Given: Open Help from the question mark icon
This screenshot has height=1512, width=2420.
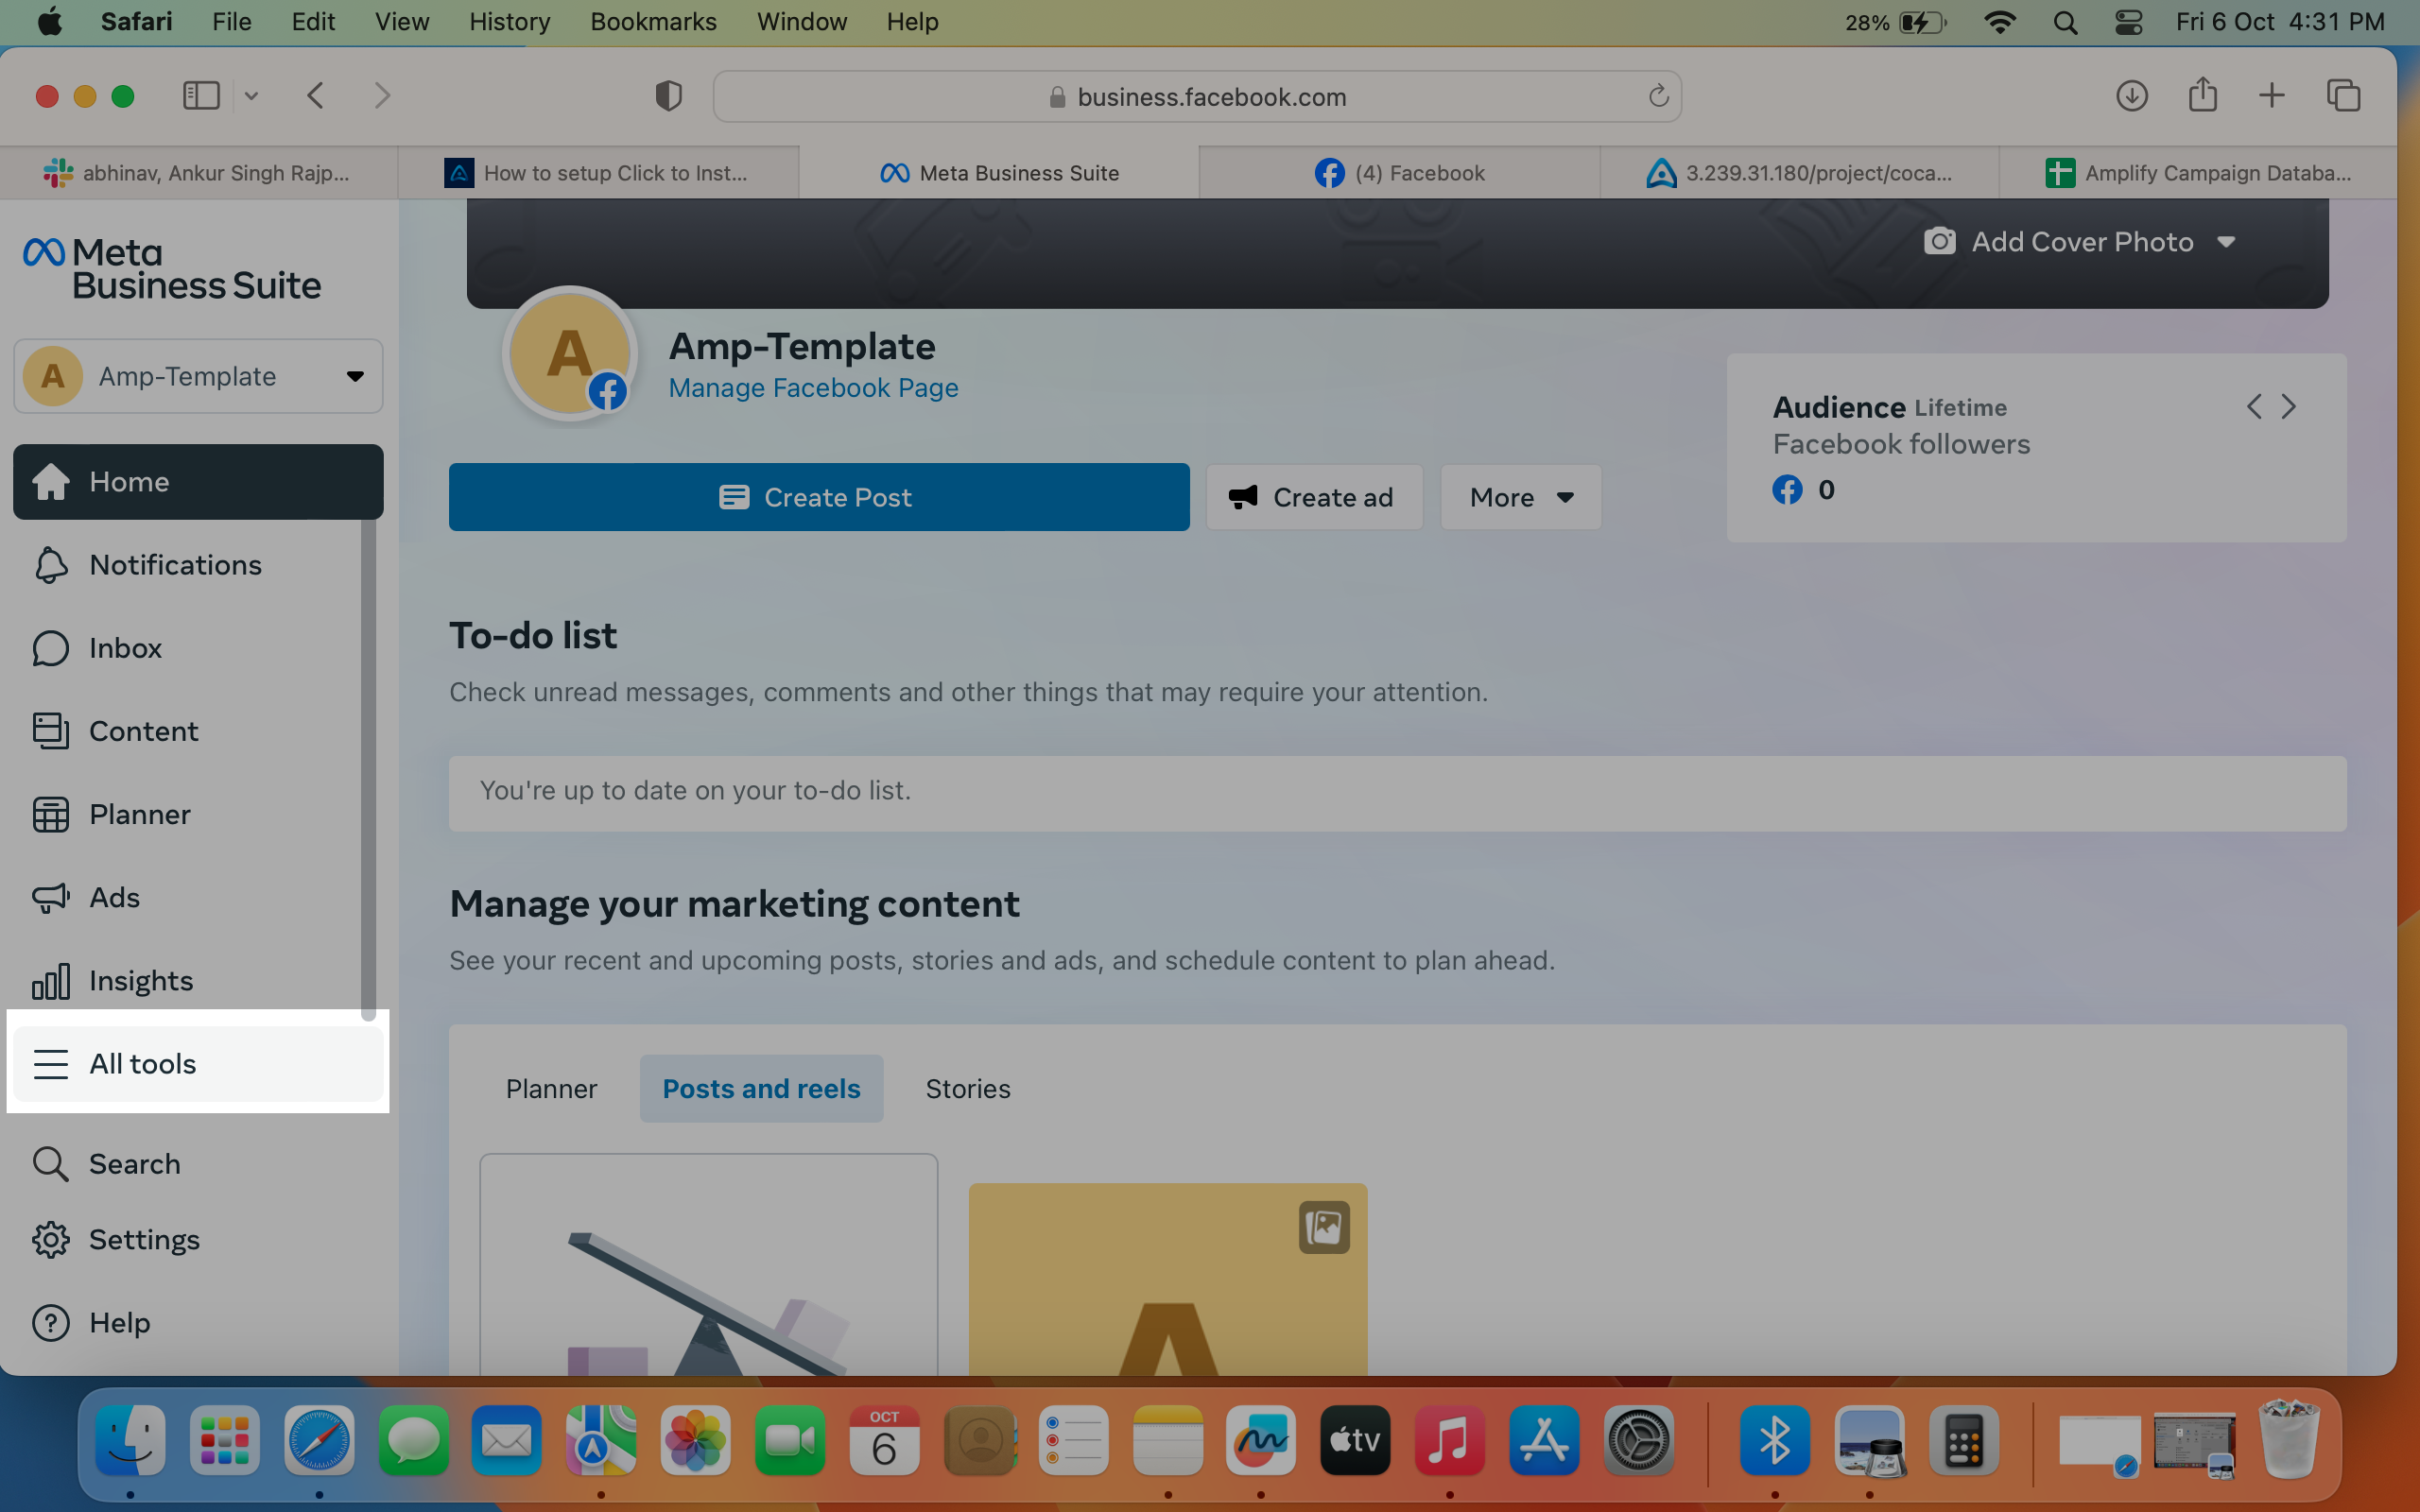Looking at the screenshot, I should click(50, 1323).
